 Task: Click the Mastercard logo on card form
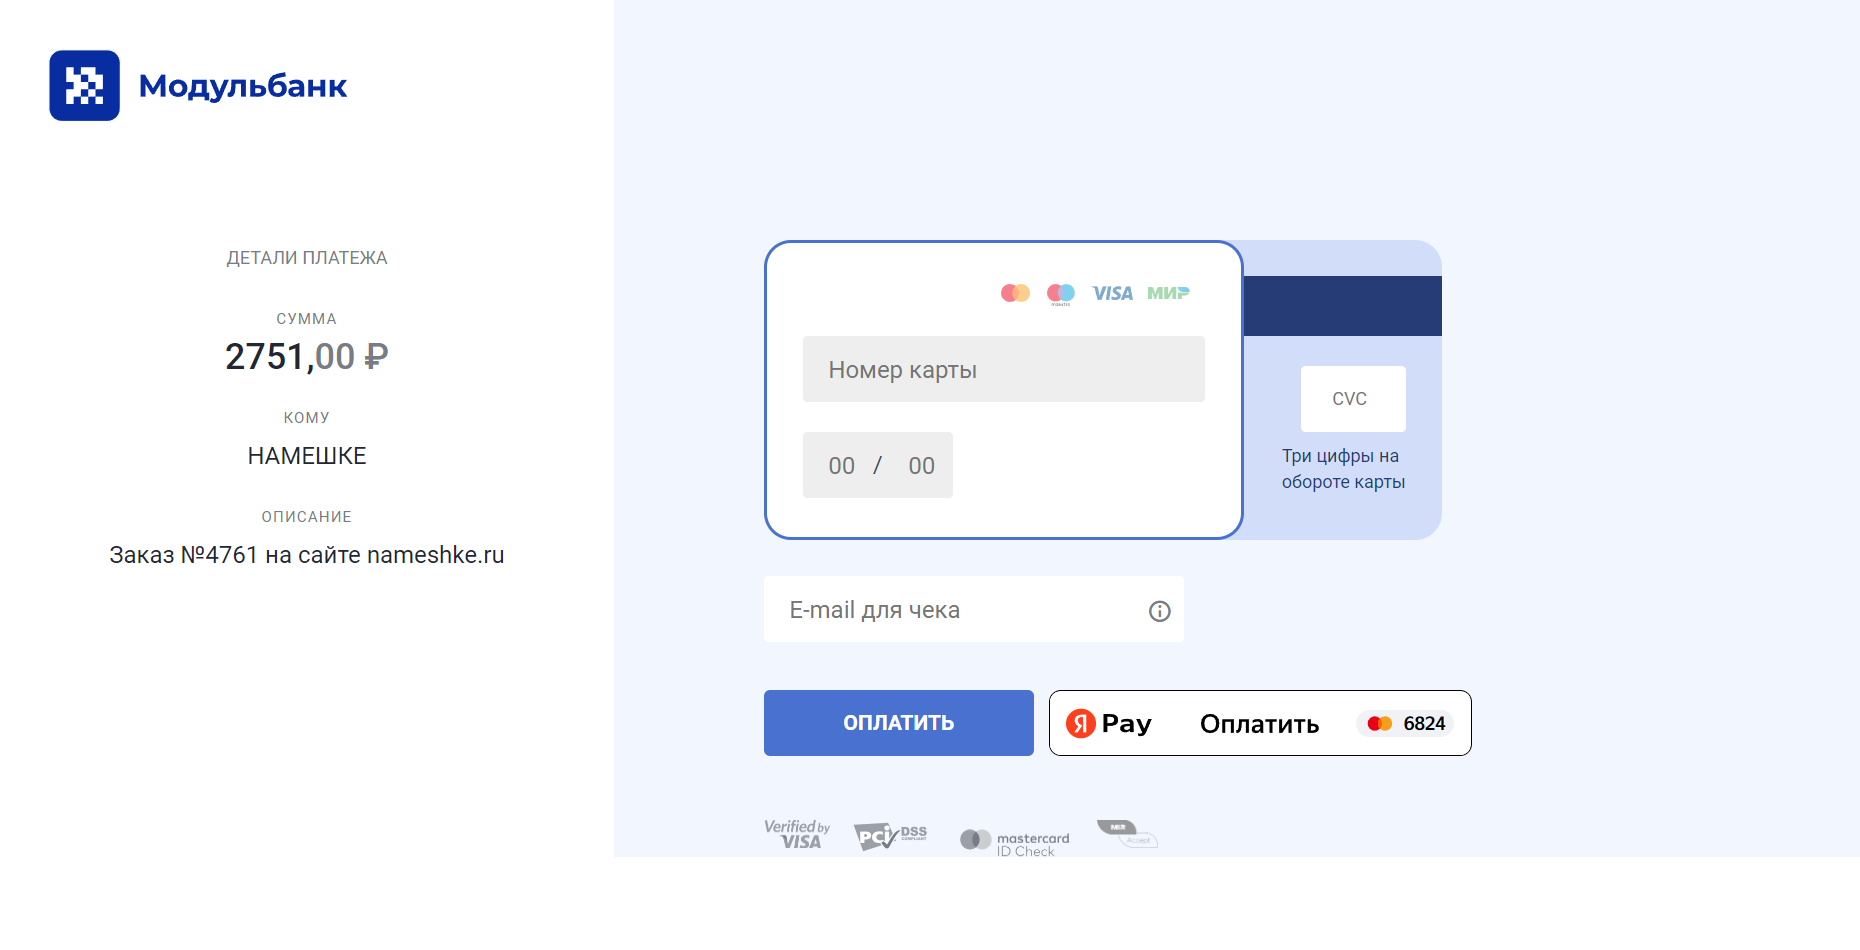pos(1016,293)
